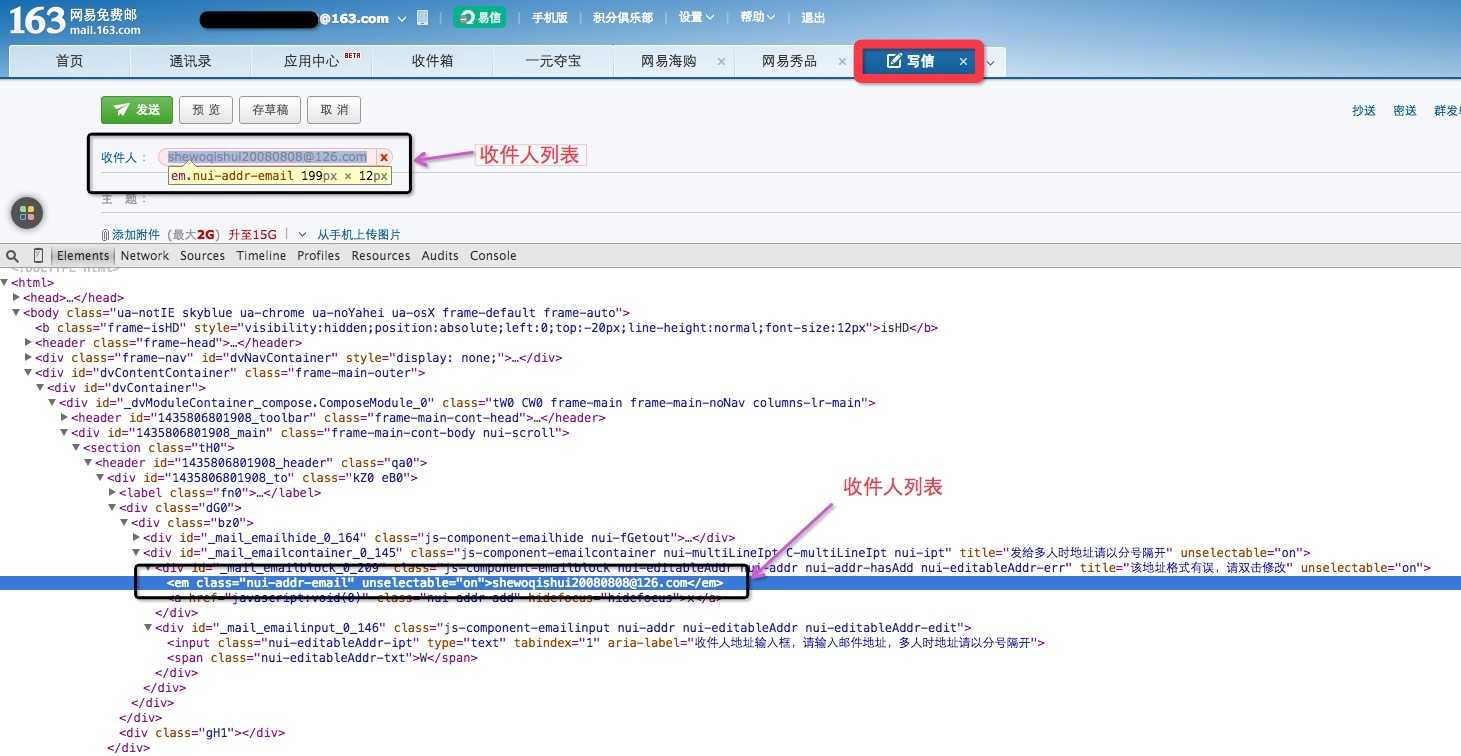The height and width of the screenshot is (756, 1461).
Task: Switch to the 网易秀品 tab
Action: click(x=790, y=61)
